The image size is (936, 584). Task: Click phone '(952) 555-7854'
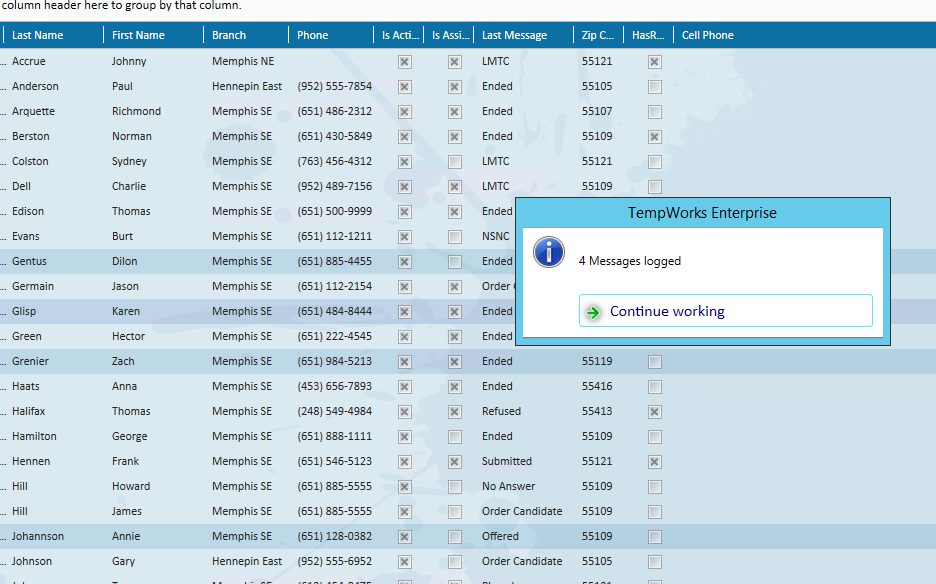334,86
